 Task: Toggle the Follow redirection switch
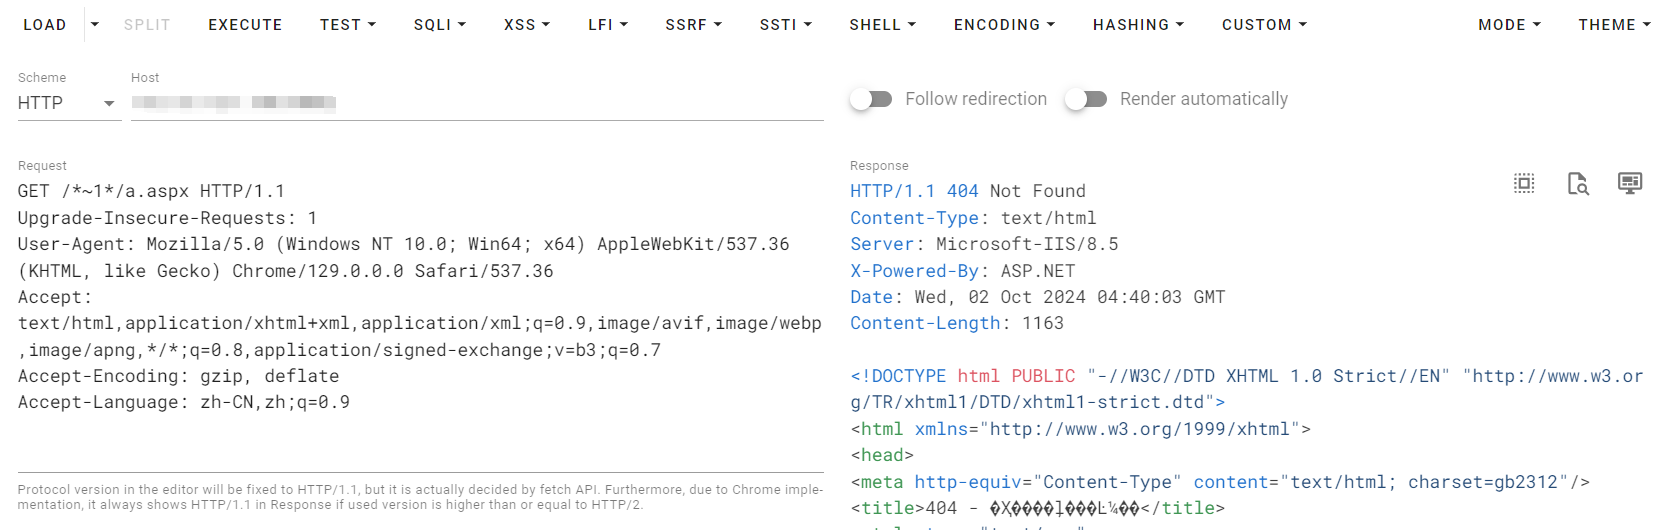pos(871,99)
